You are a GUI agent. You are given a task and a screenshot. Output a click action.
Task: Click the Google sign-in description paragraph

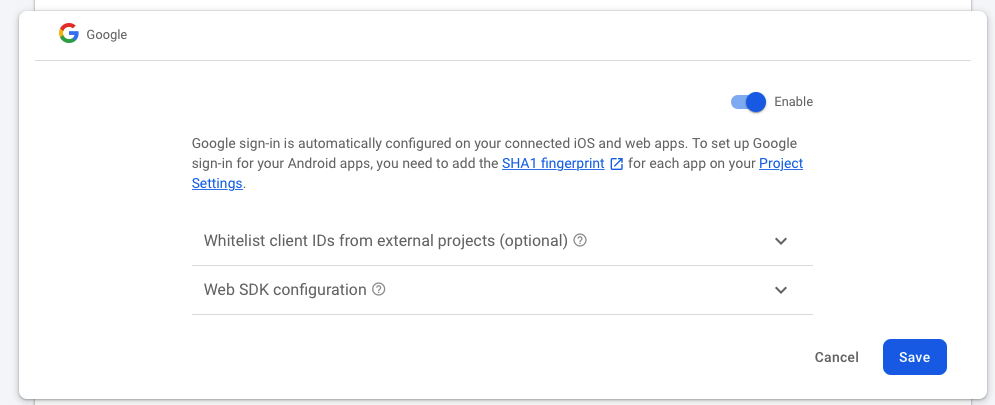click(400, 144)
